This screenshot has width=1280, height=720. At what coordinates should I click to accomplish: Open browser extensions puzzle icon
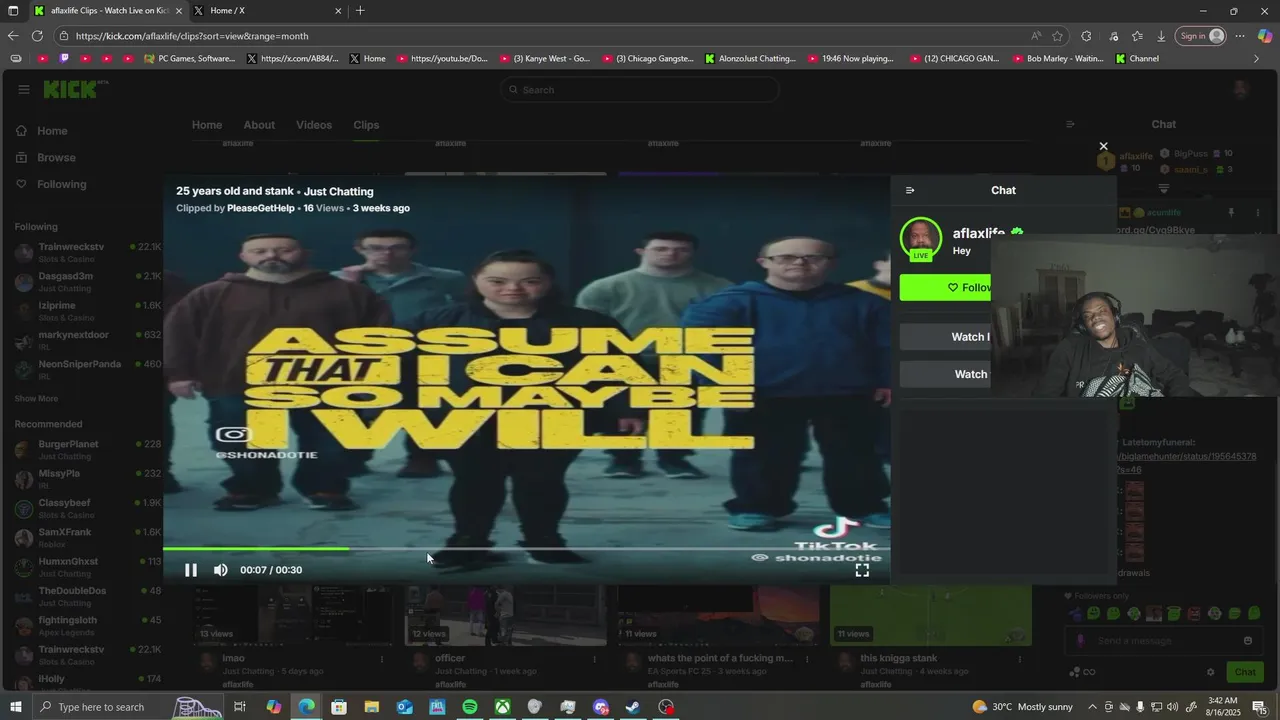(1087, 36)
